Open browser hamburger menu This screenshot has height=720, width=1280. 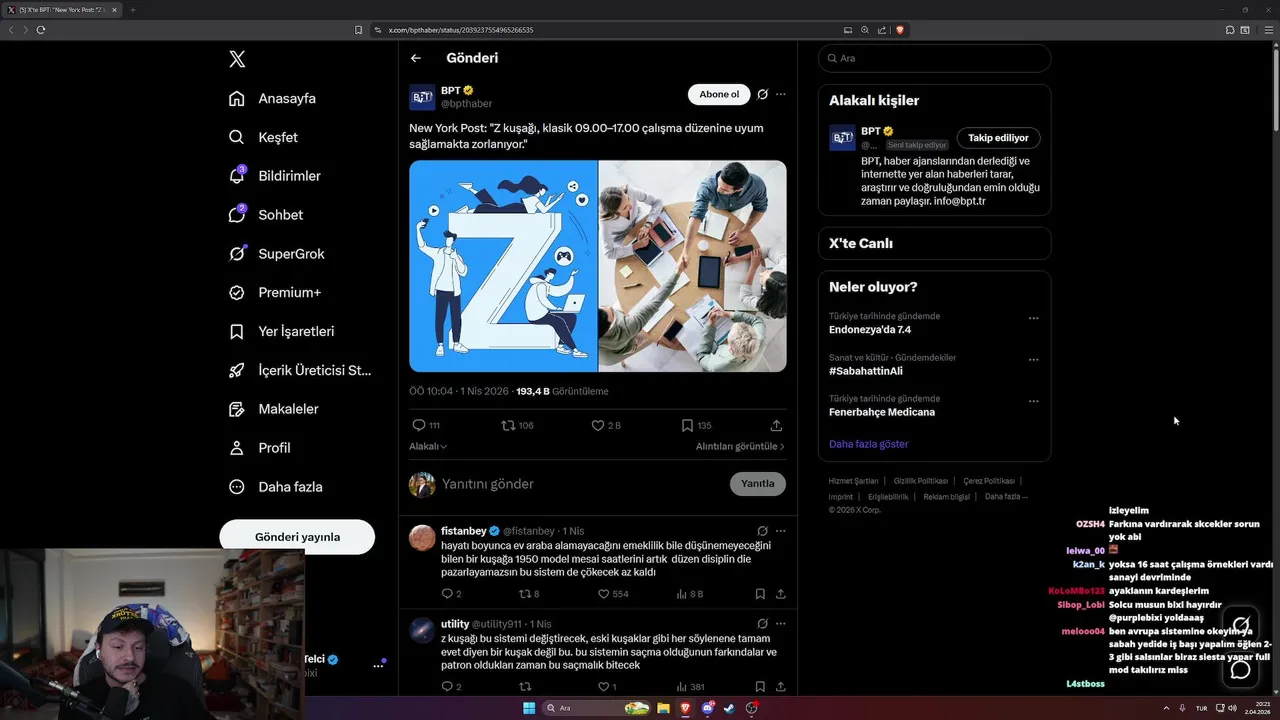click(x=1267, y=30)
